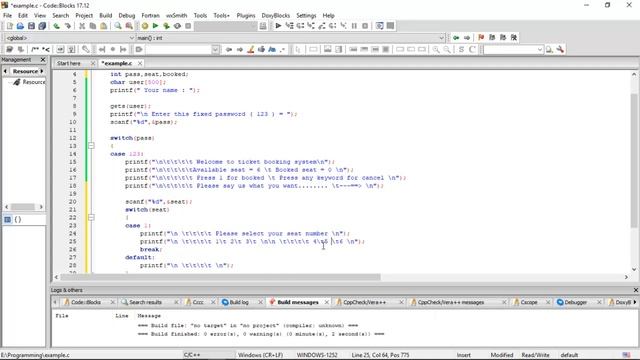This screenshot has height=360, width=640.
Task: Click the WINDOWS-1252 encoding status entry
Action: tap(317, 355)
